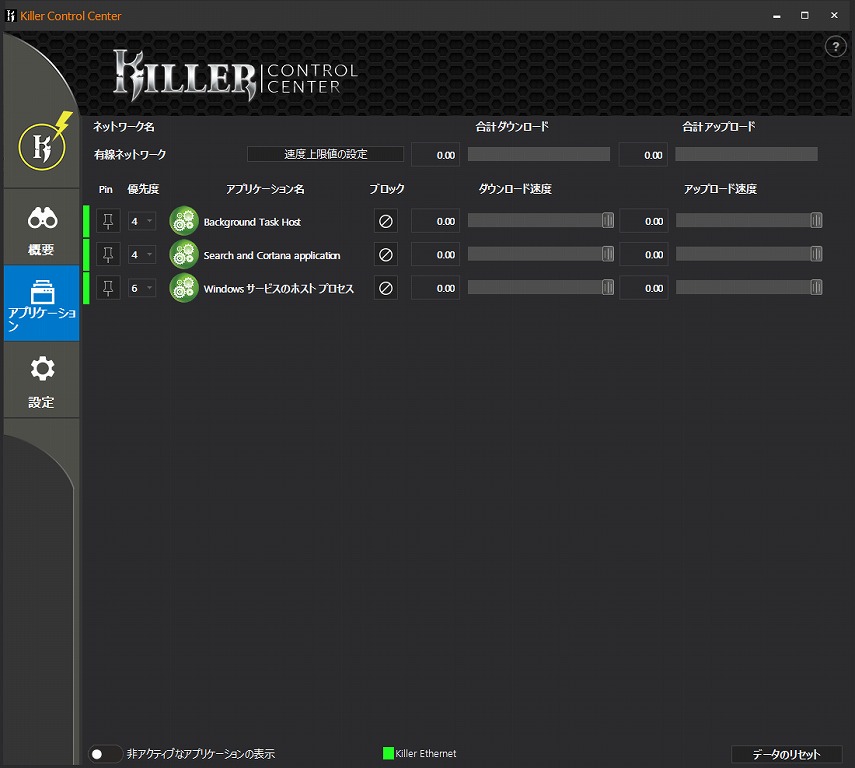Block Search and Cortana application traffic
Image resolution: width=855 pixels, height=768 pixels.
point(386,255)
